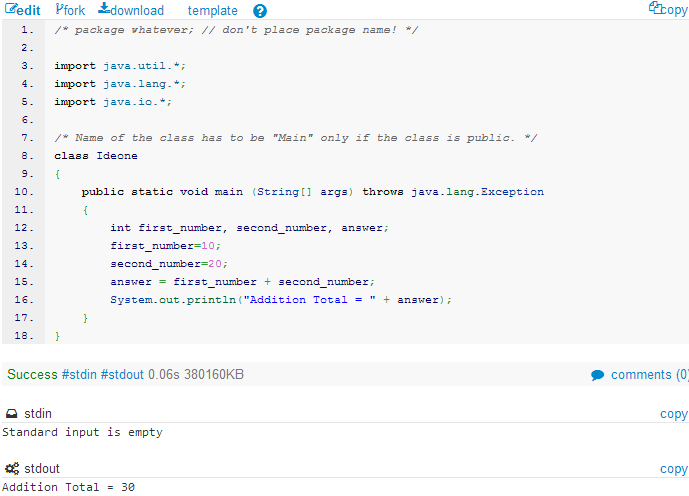Click the 'public static void main' line
The image size is (689, 496).
click(312, 192)
